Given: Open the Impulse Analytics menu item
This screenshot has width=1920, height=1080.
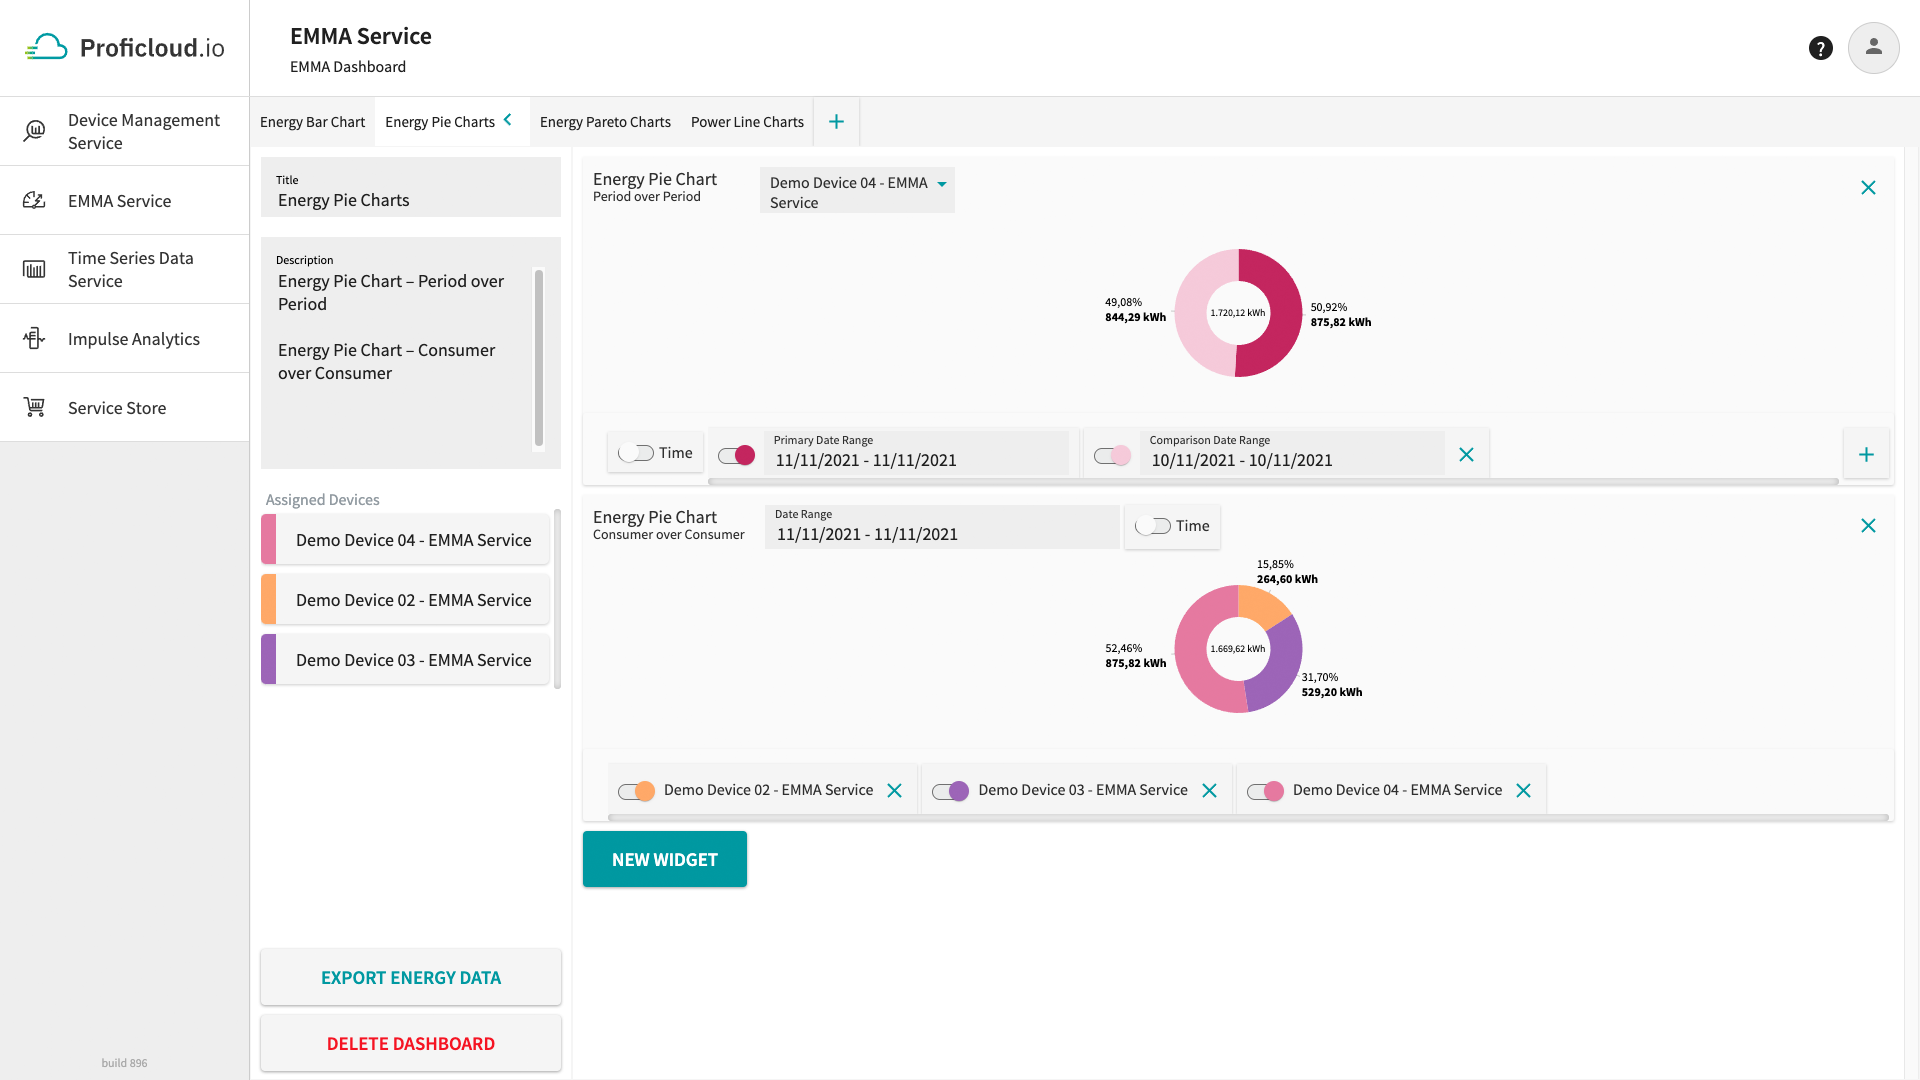Looking at the screenshot, I should (124, 338).
